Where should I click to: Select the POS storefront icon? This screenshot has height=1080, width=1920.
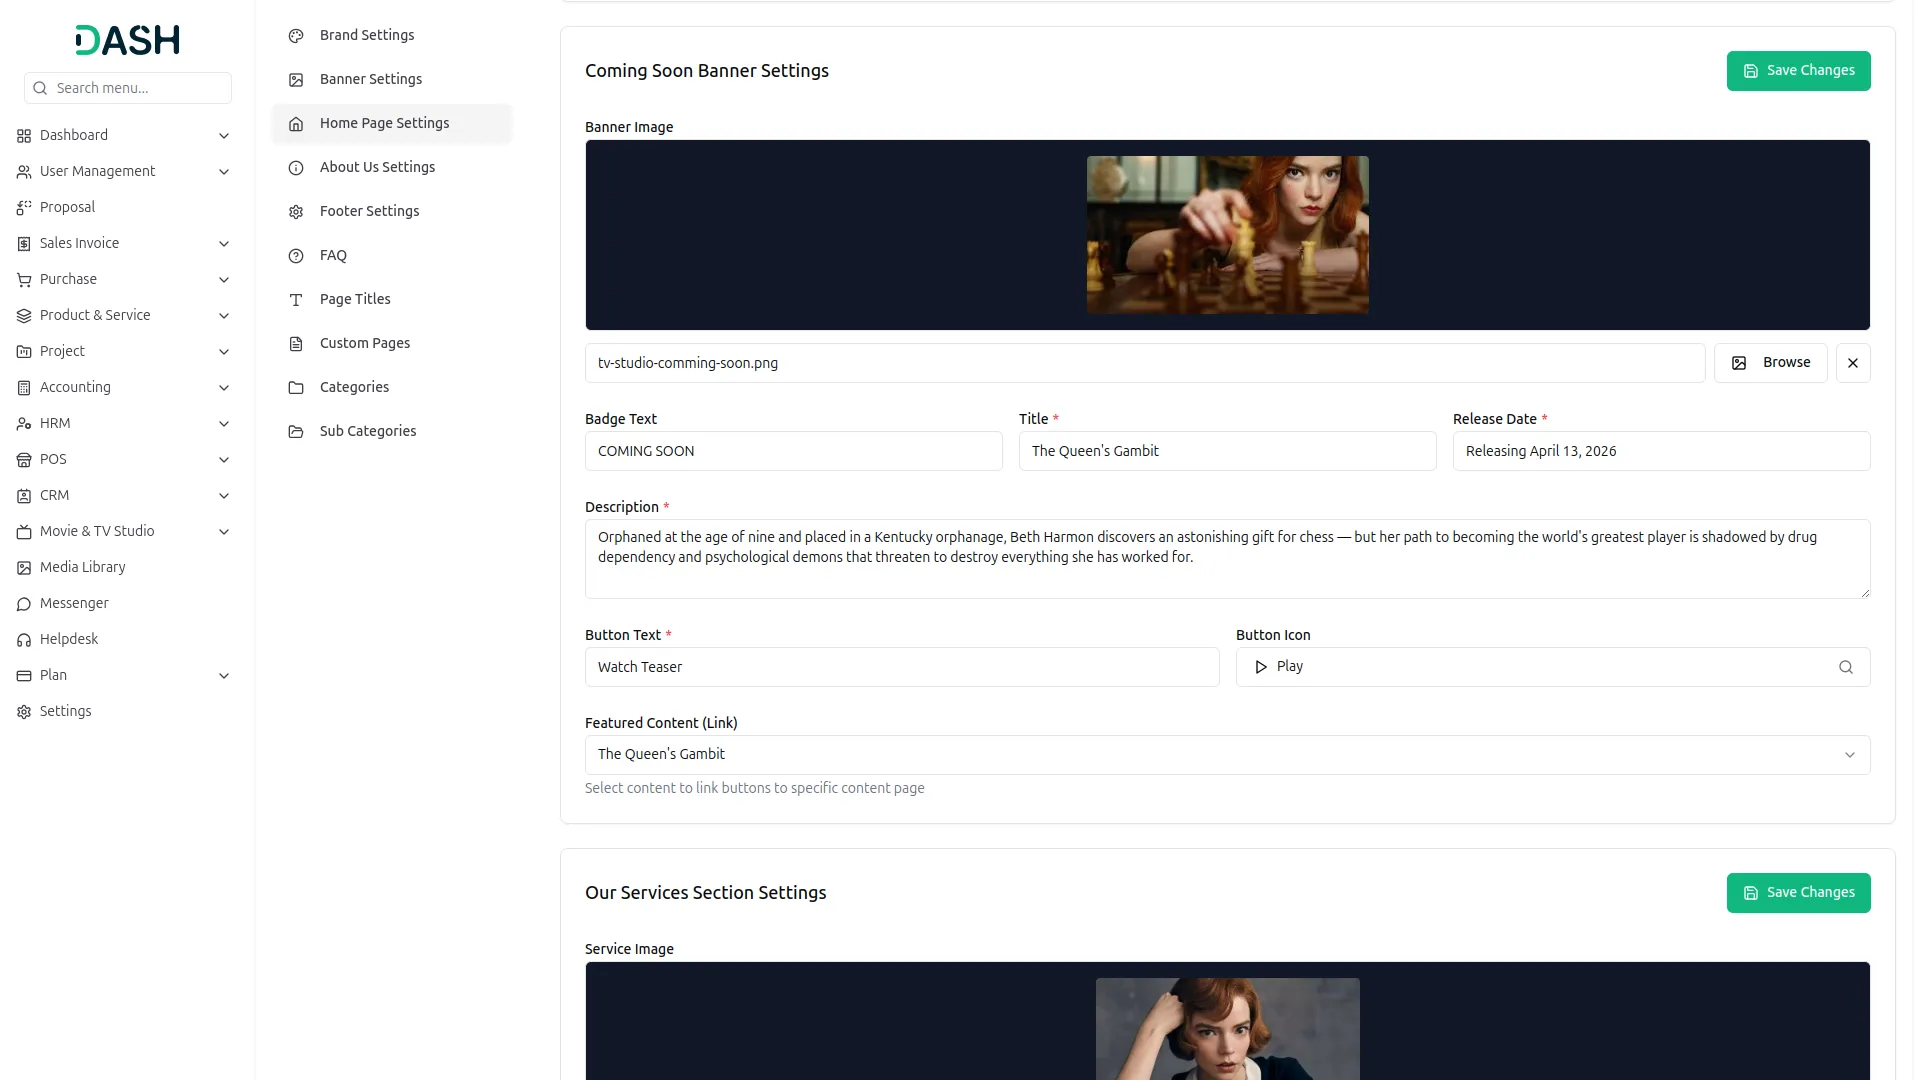click(23, 459)
